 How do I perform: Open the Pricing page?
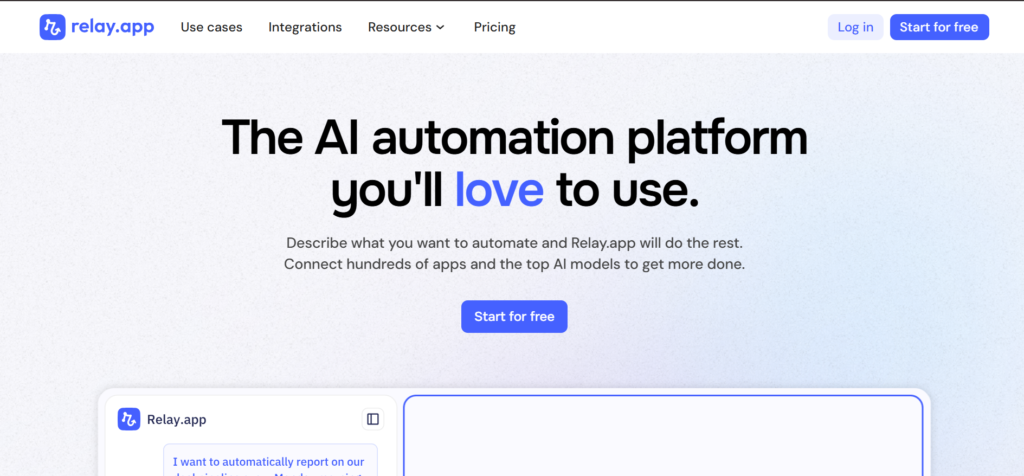tap(494, 27)
